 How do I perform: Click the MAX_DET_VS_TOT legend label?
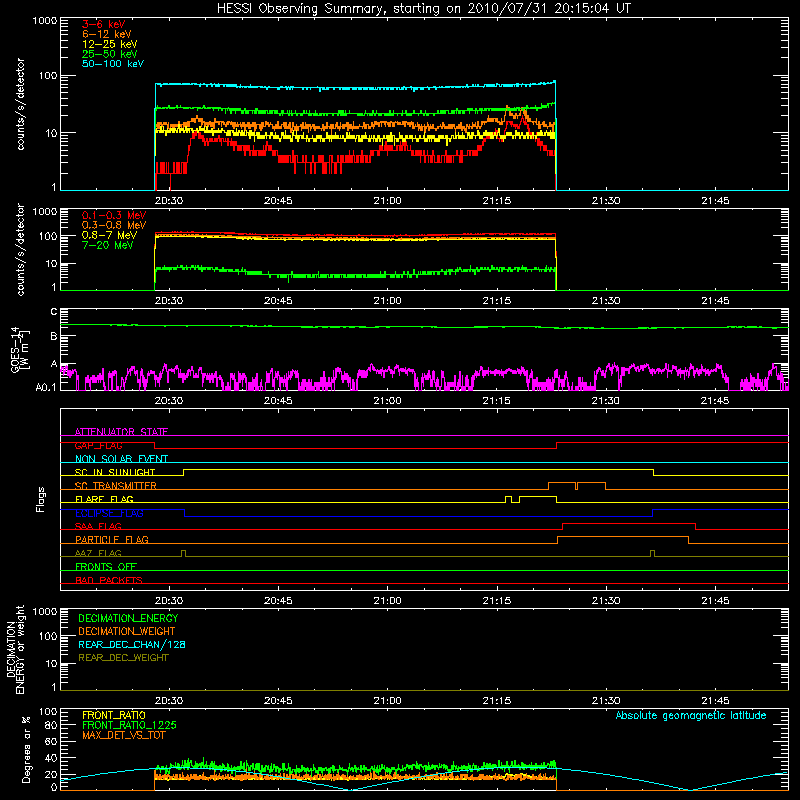click(123, 735)
